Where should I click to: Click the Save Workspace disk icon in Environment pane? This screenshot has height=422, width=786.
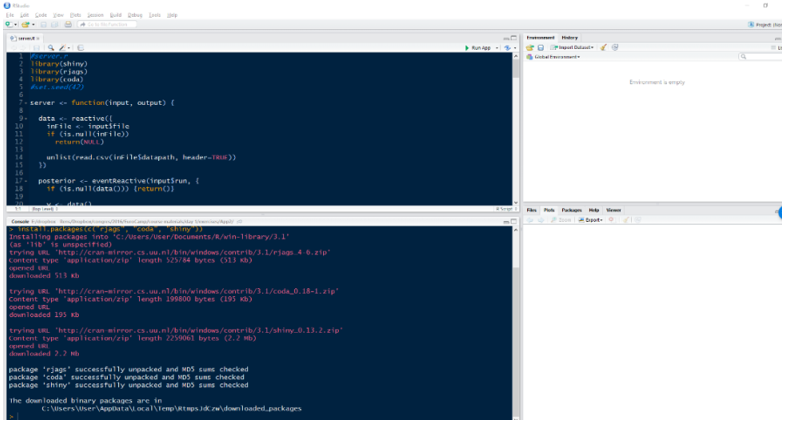pos(541,47)
